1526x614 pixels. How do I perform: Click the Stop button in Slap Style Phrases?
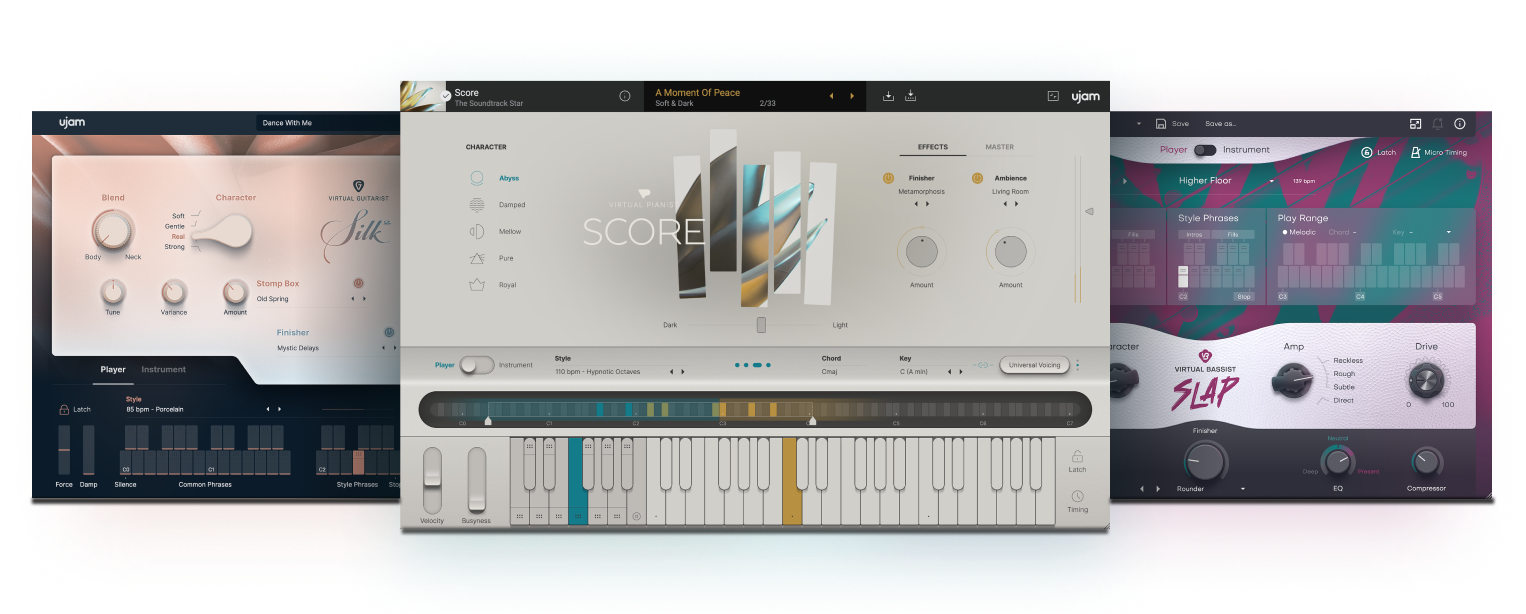click(x=1243, y=297)
